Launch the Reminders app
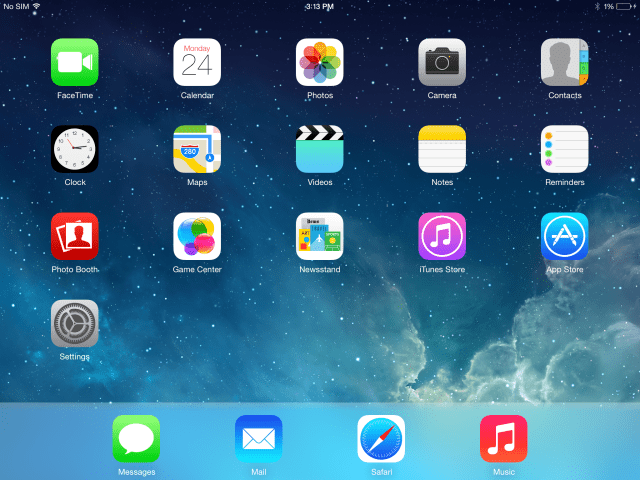Screen dimensions: 640x480 point(564,149)
